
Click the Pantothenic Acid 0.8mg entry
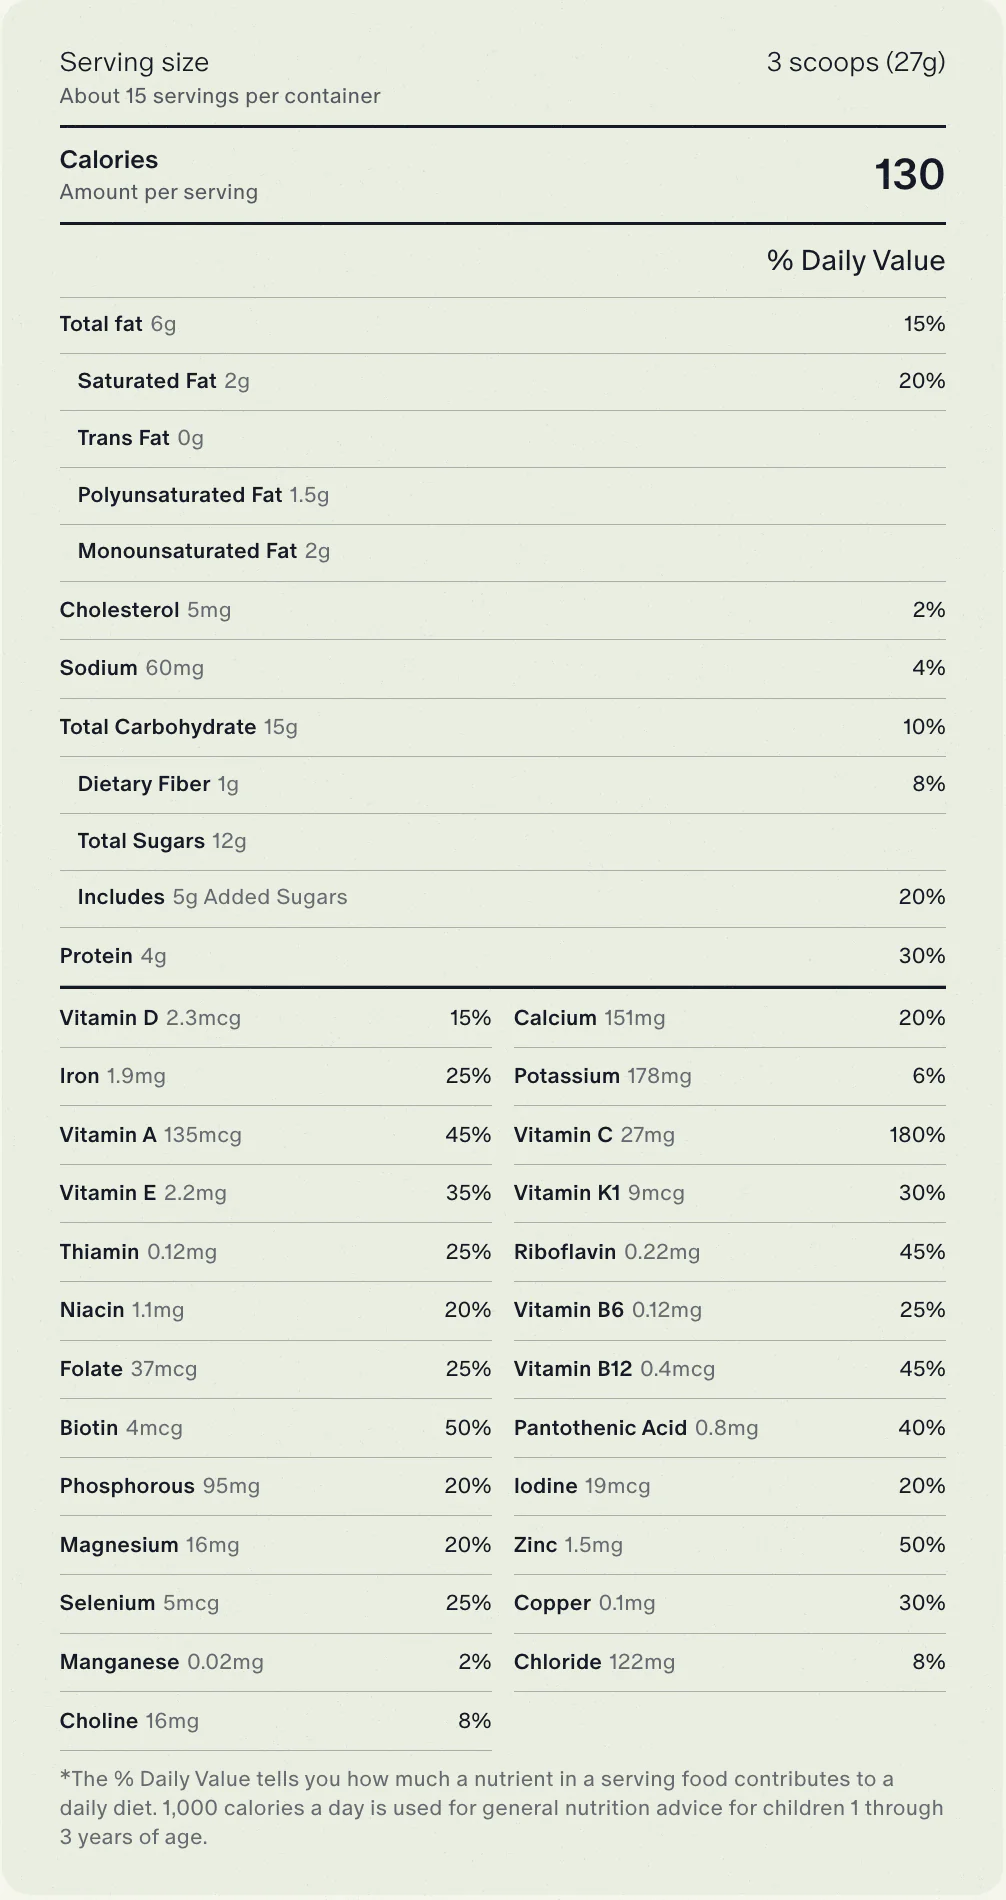click(x=636, y=1428)
